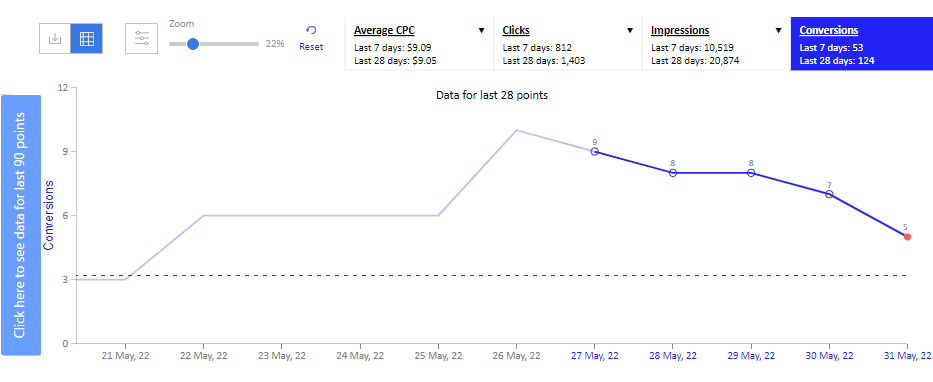Viewport: 933px width, 382px height.
Task: Select the Impressions metric tab
Action: point(716,43)
